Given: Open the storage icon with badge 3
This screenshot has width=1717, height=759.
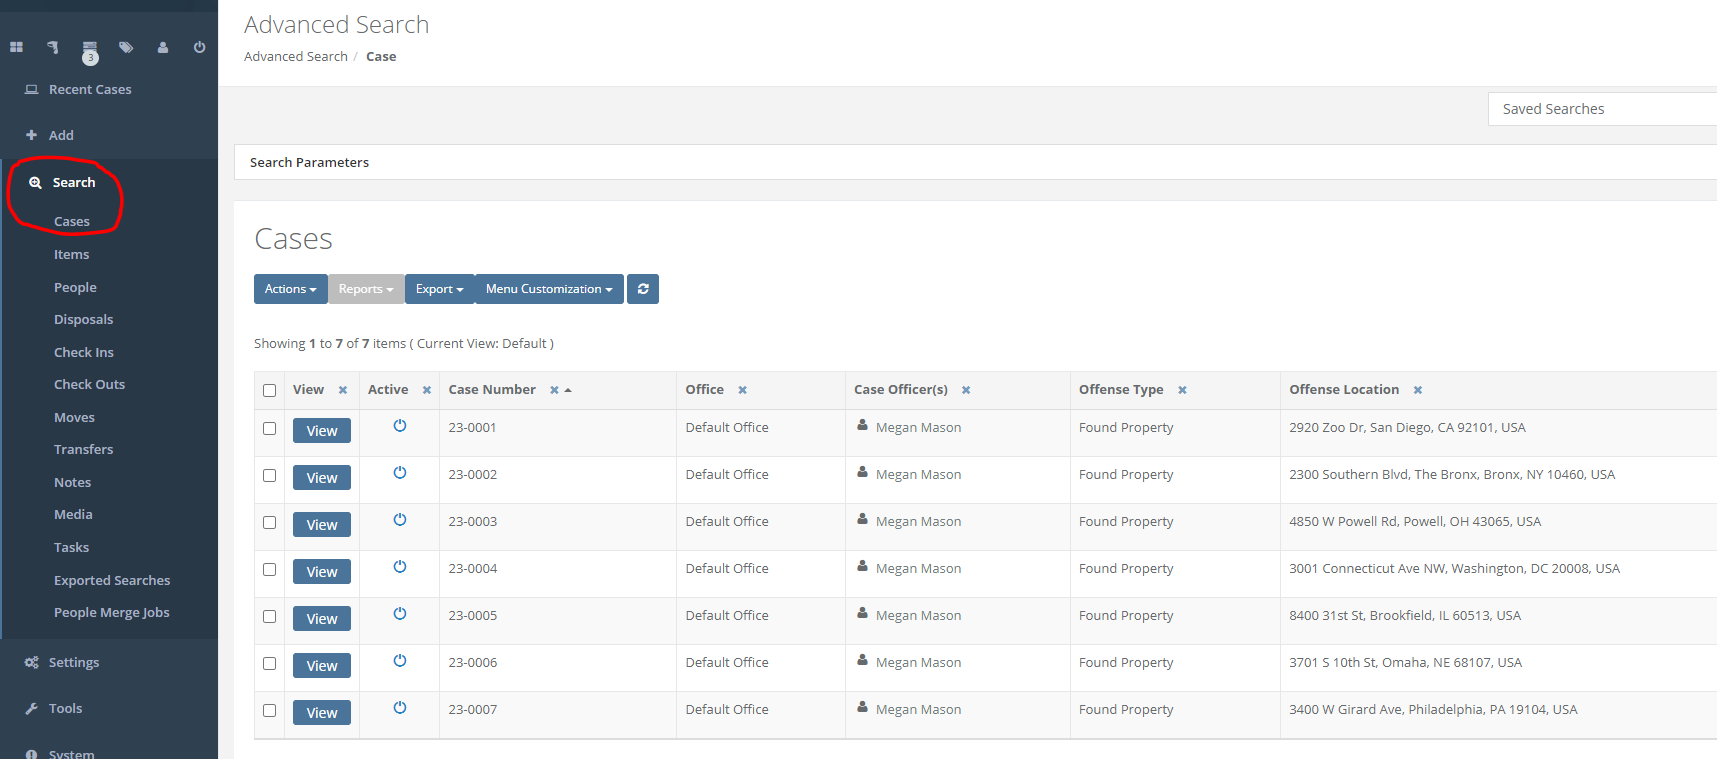Looking at the screenshot, I should [90, 49].
